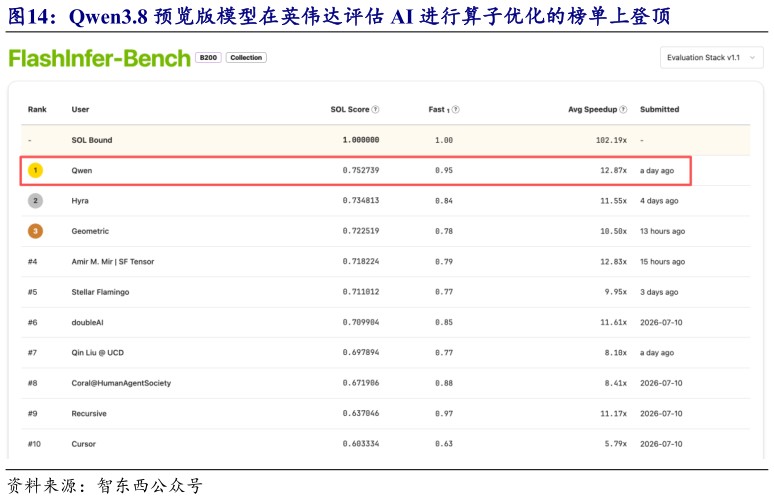Screen dimensions: 774x499
Task: Open the Hyra user entry
Action: (80, 201)
